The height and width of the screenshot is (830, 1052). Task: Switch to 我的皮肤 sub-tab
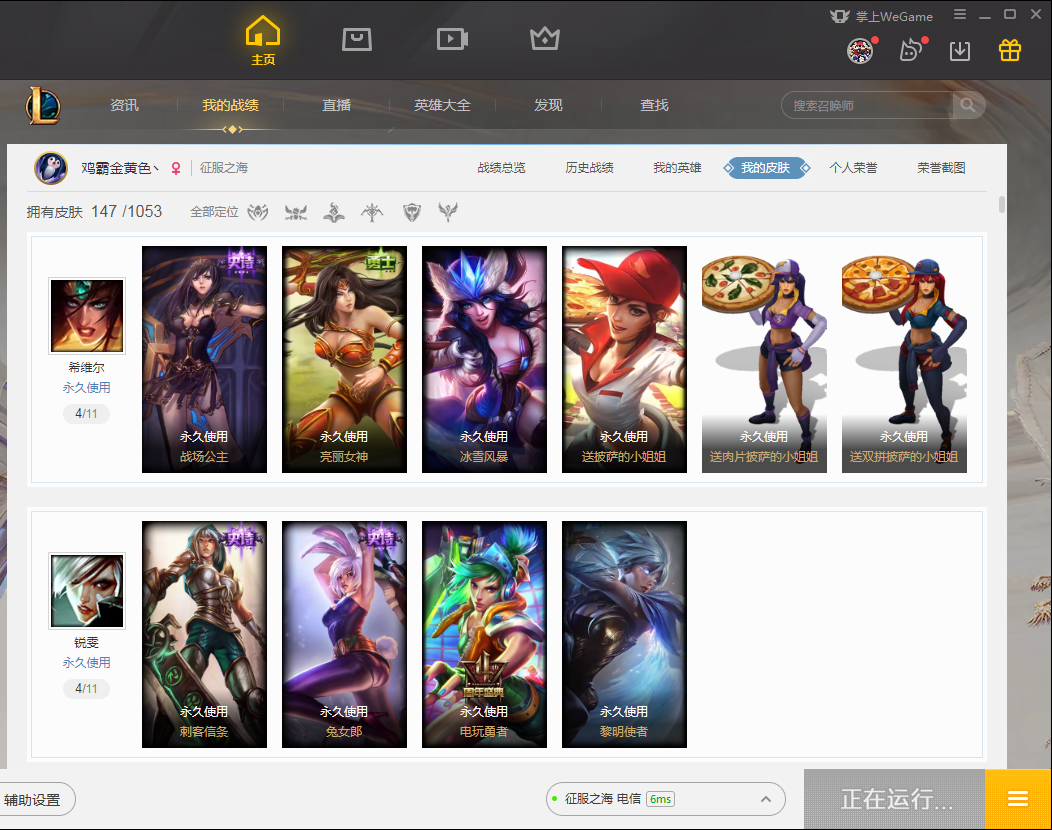766,168
